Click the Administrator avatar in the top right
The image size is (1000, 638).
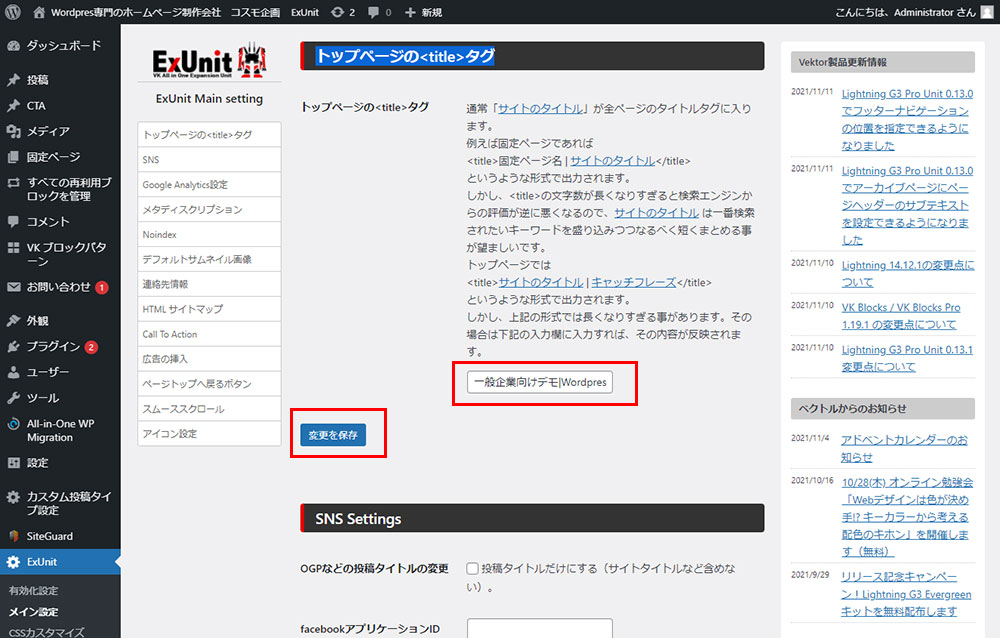(986, 12)
